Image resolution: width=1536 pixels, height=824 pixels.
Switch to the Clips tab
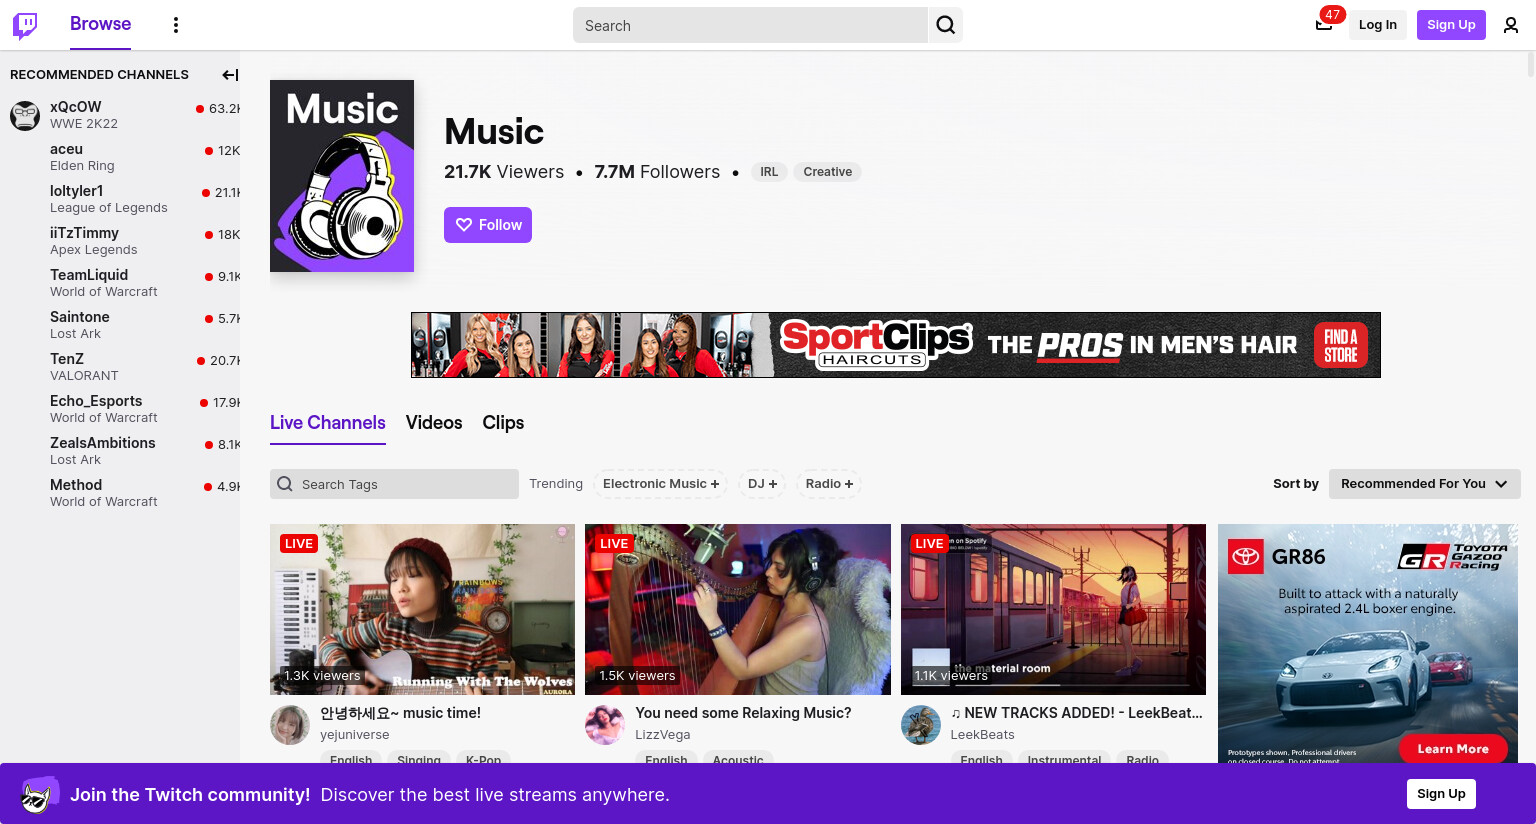pyautogui.click(x=503, y=423)
